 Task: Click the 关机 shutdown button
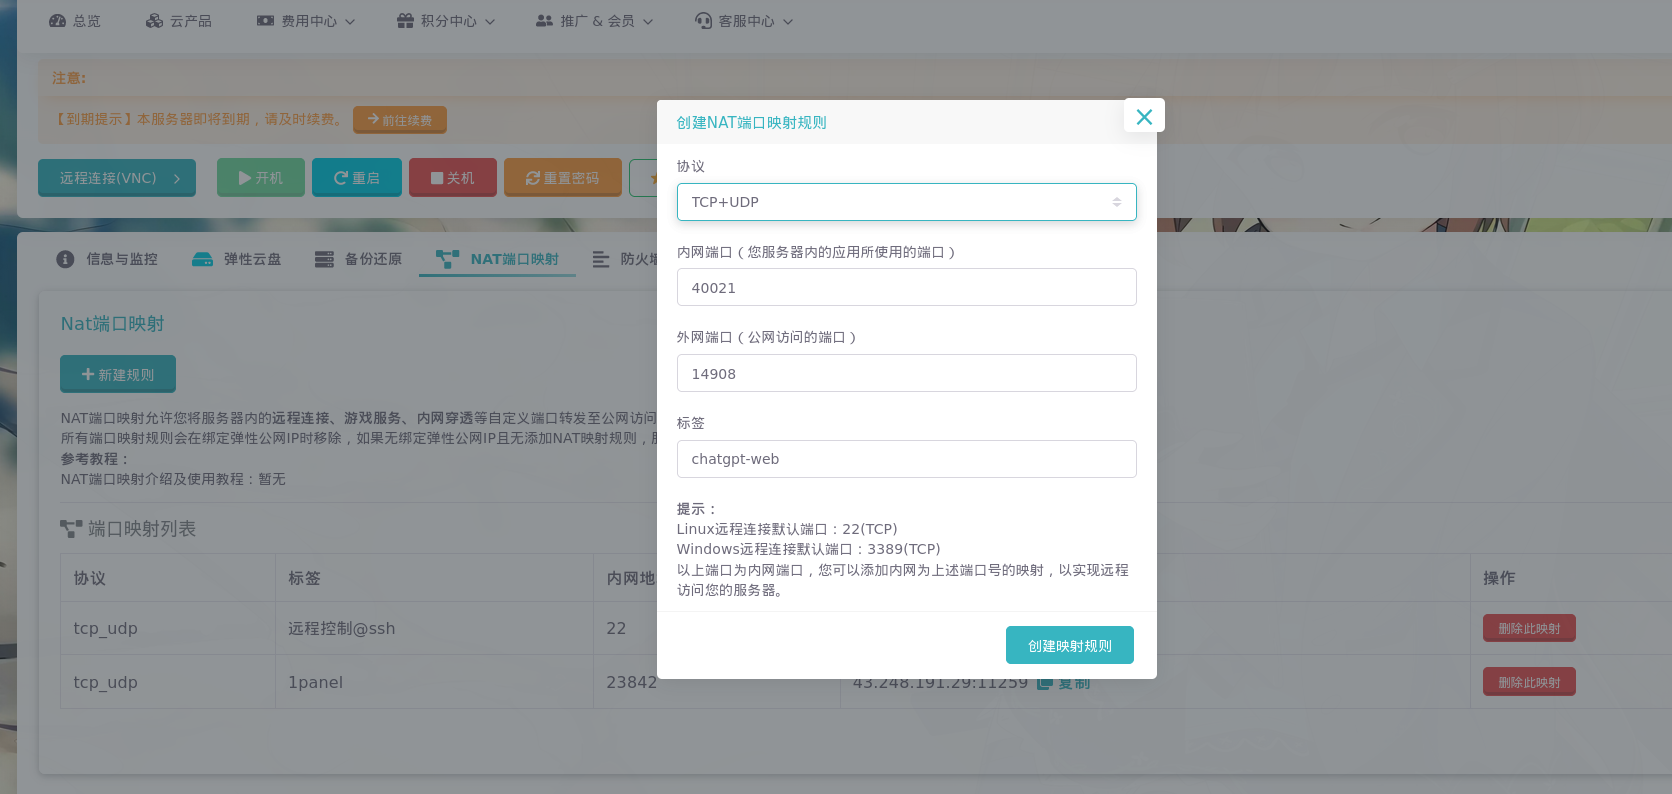[453, 178]
